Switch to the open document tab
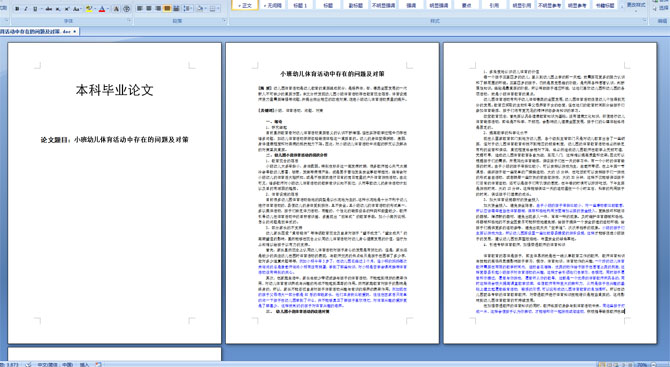 37,32
